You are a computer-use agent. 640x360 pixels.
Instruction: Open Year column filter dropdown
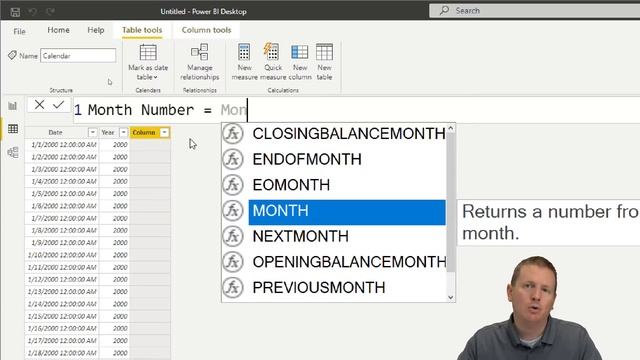123,132
